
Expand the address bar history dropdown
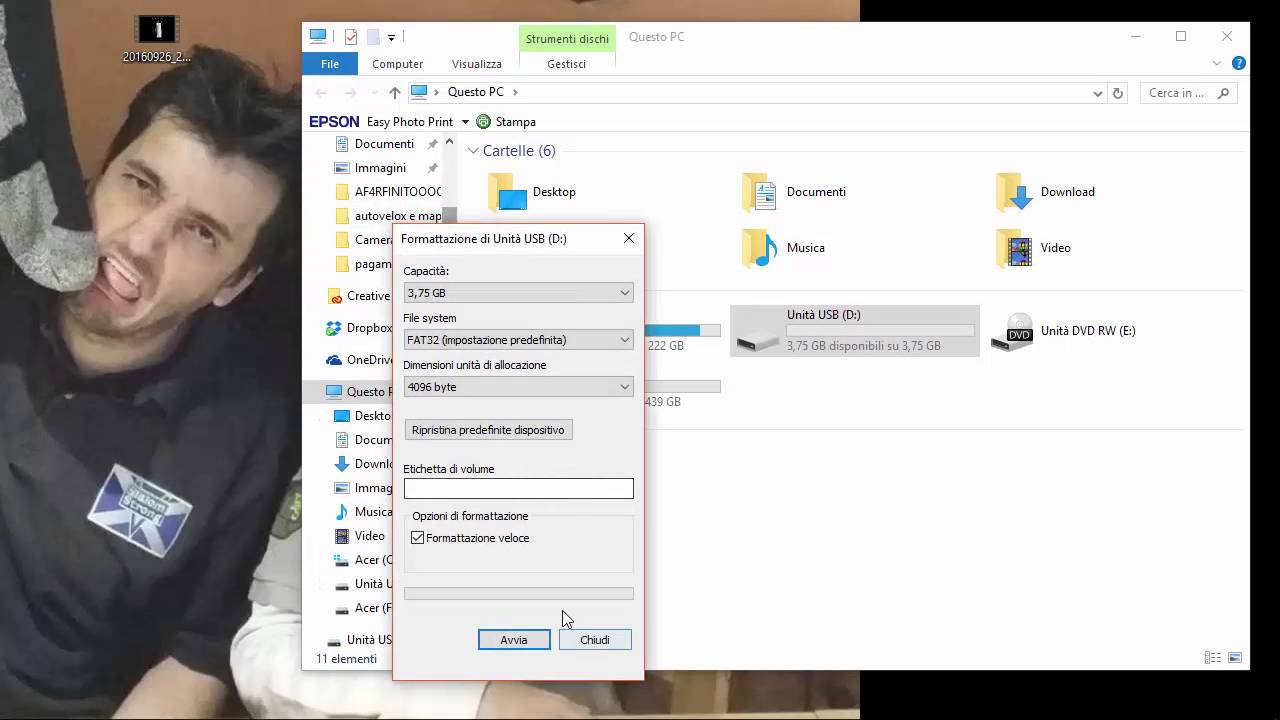tap(1097, 93)
